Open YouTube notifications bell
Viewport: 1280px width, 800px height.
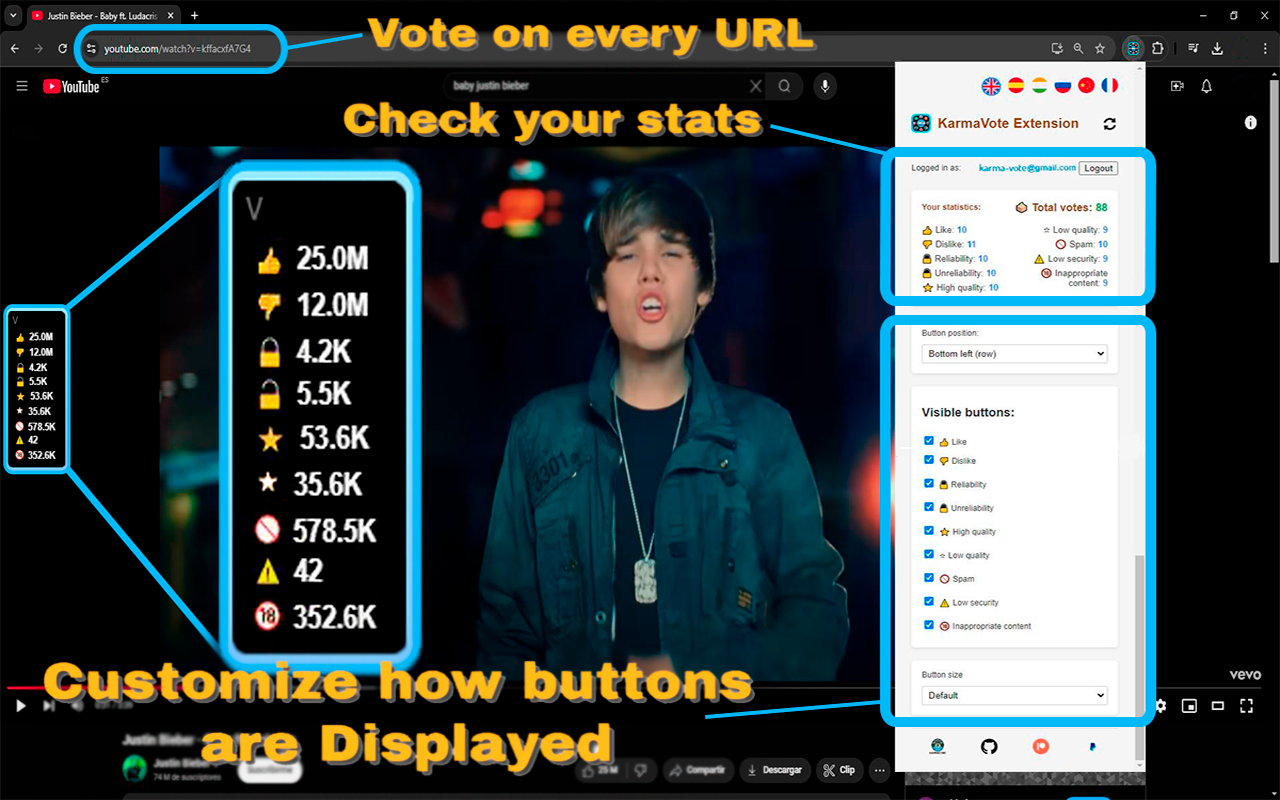pyautogui.click(x=1207, y=87)
